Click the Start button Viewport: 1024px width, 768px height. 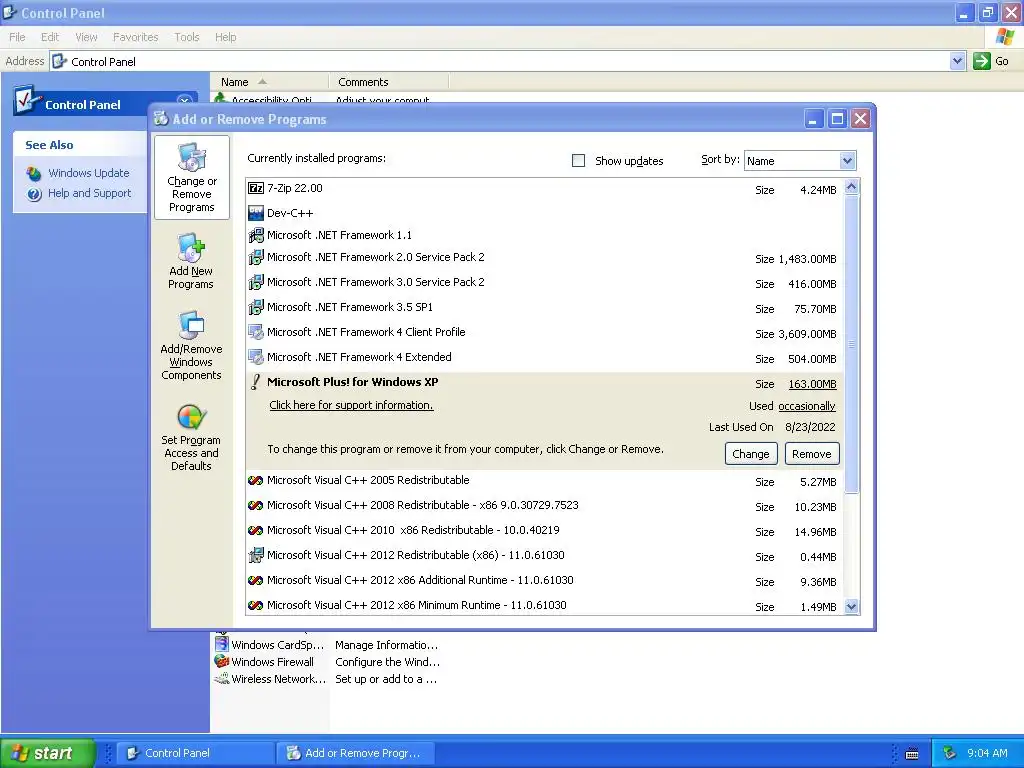(x=47, y=753)
